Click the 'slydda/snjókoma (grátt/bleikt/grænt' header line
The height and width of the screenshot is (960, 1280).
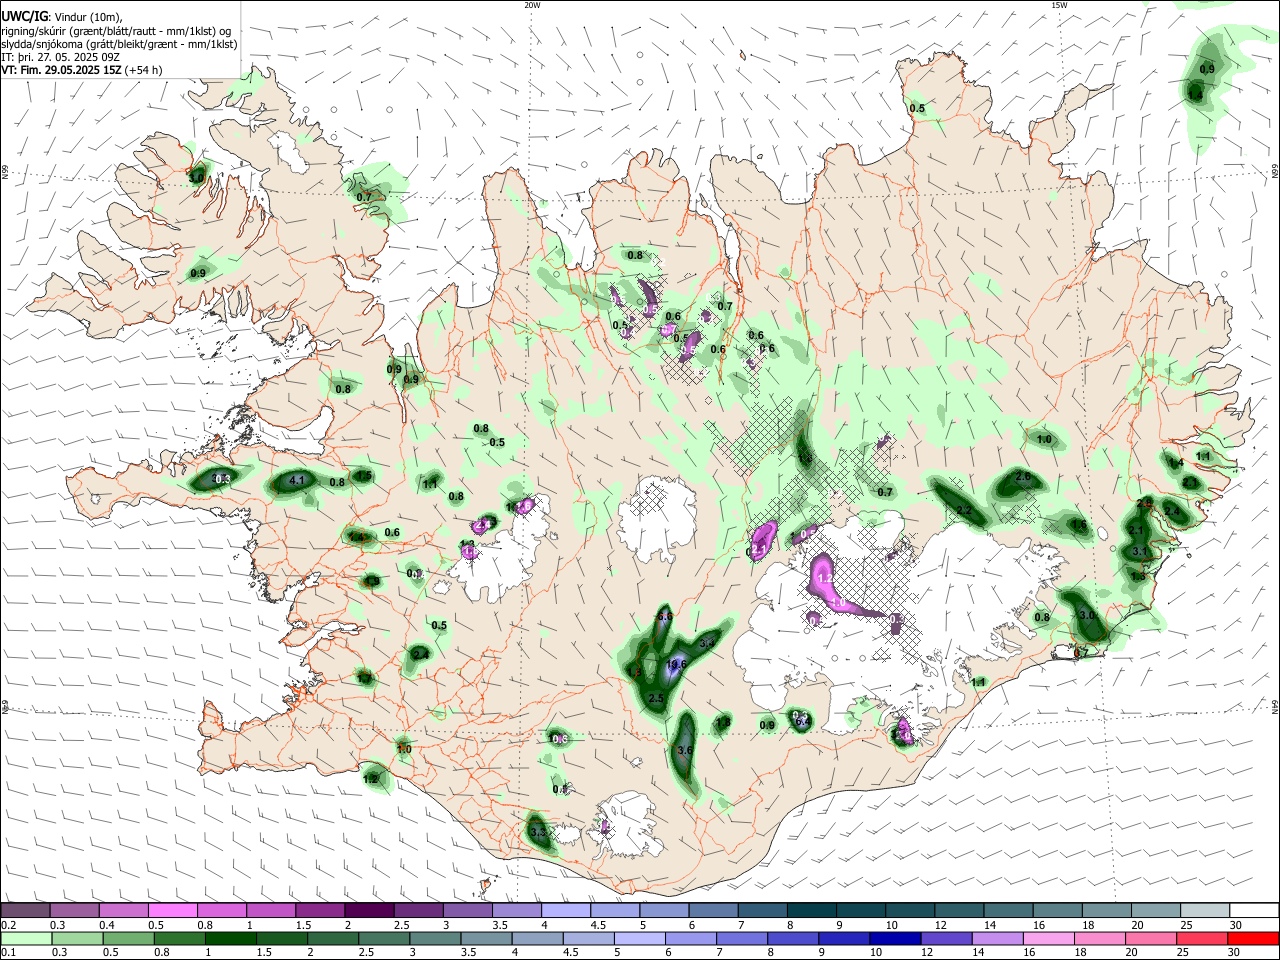119,44
